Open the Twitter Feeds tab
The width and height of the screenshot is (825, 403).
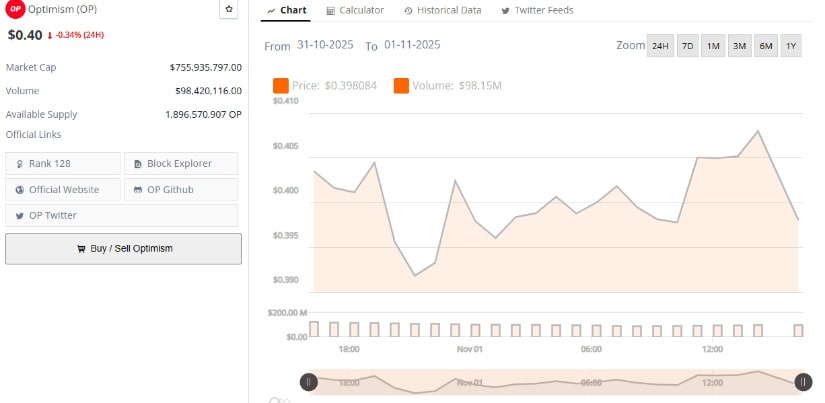click(537, 10)
